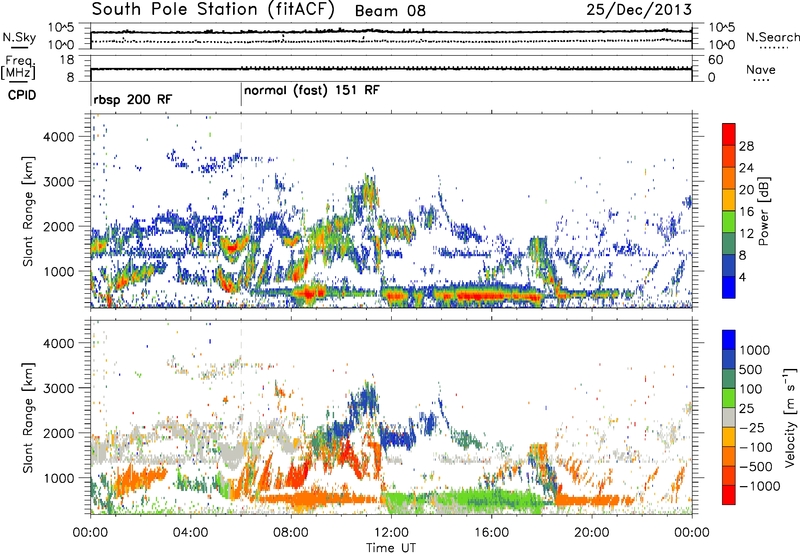Image resolution: width=800 pixels, height=554 pixels.
Task: Click the '4000' tick in power panel
Action: click(59, 137)
